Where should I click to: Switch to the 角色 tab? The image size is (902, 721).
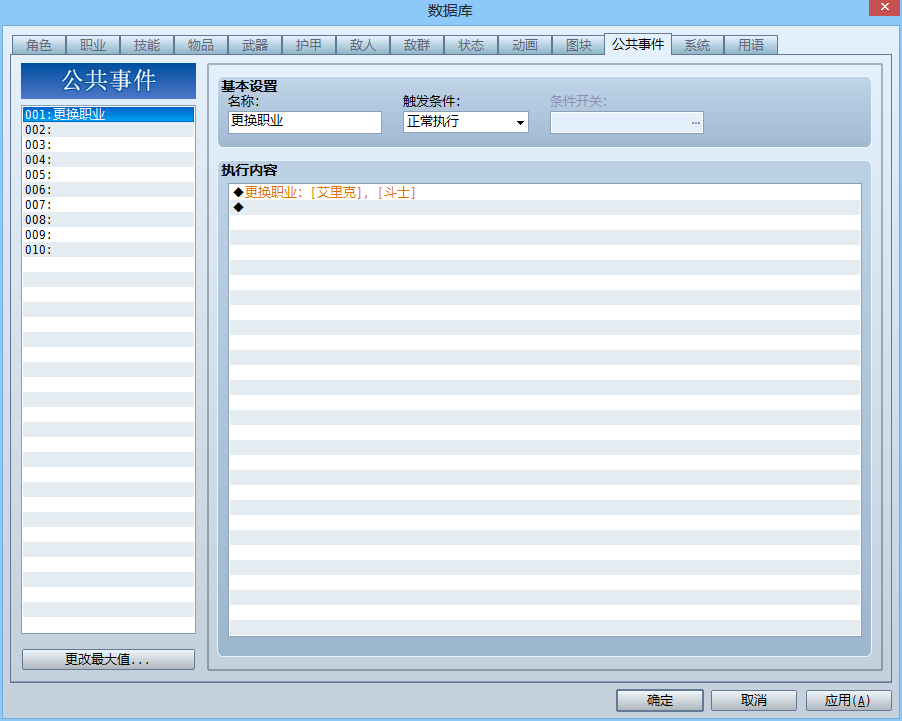pyautogui.click(x=39, y=45)
